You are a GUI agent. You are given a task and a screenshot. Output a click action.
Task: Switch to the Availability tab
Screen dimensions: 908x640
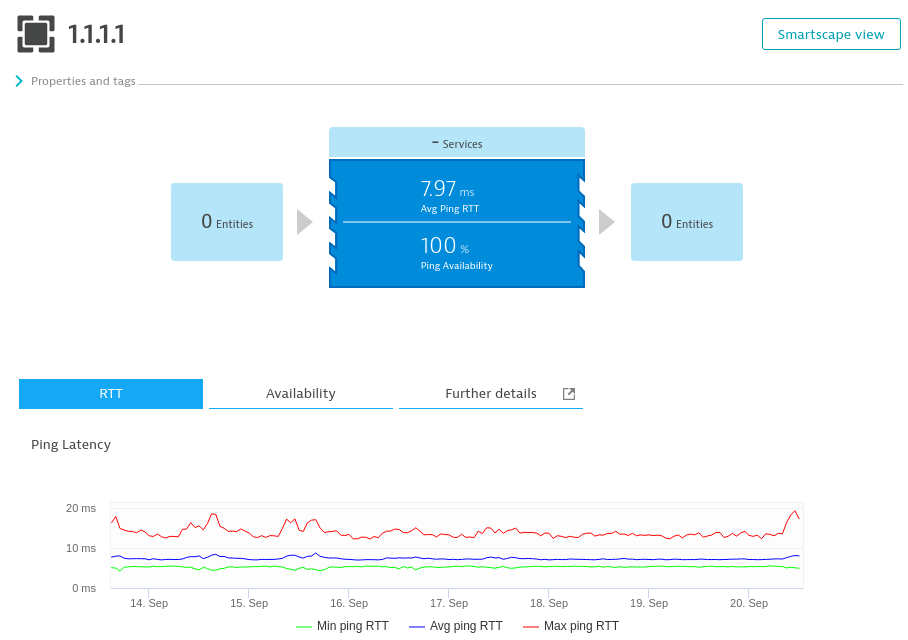300,394
